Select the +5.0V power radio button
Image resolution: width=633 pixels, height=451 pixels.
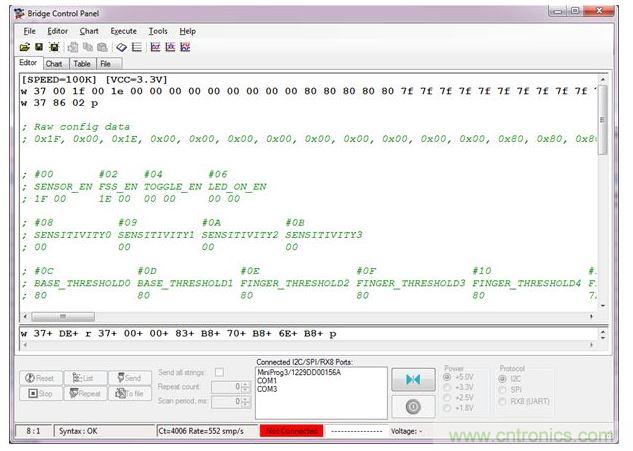point(448,378)
